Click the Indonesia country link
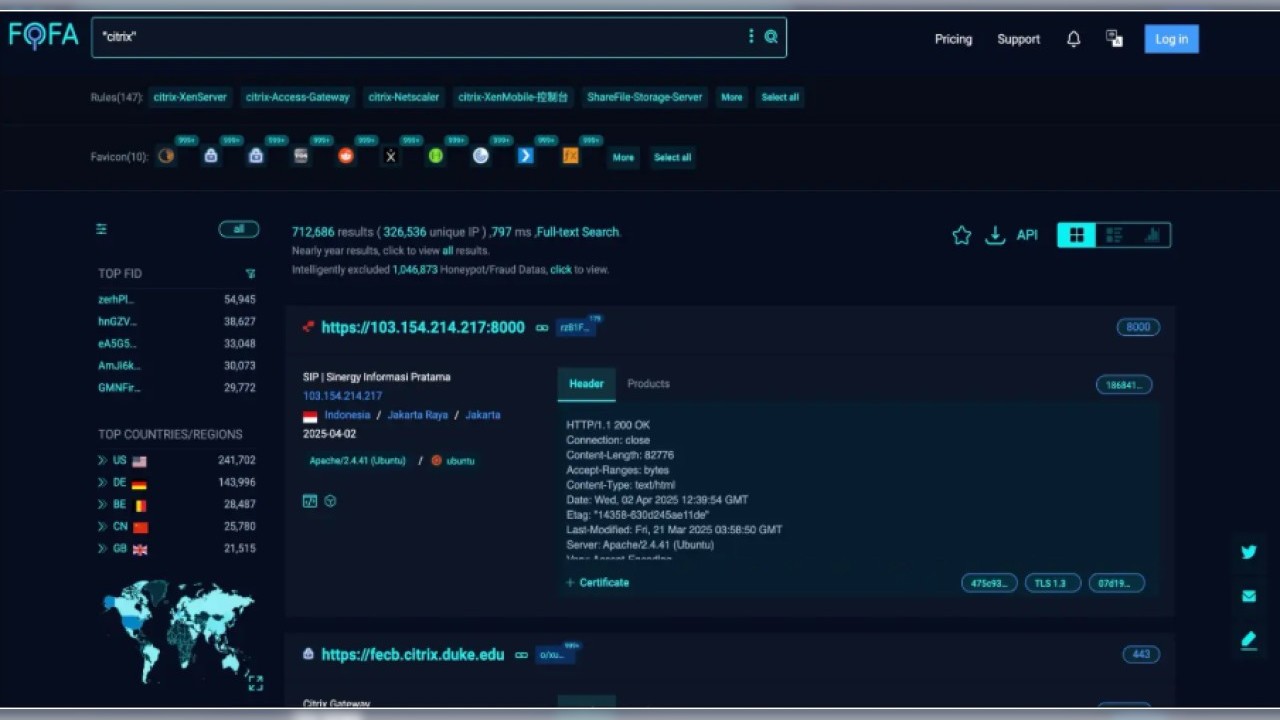The height and width of the screenshot is (720, 1280). [347, 415]
